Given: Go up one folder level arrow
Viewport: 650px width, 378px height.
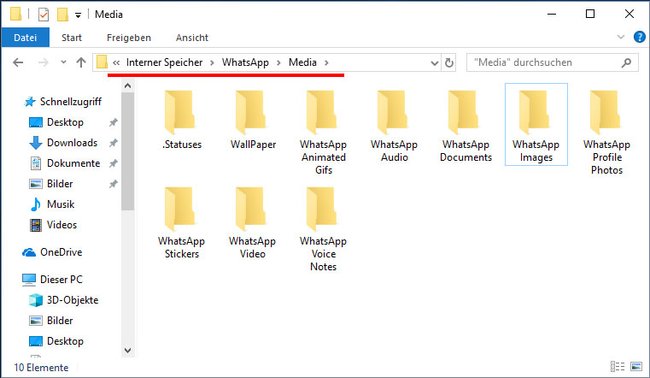Looking at the screenshot, I should (x=81, y=63).
